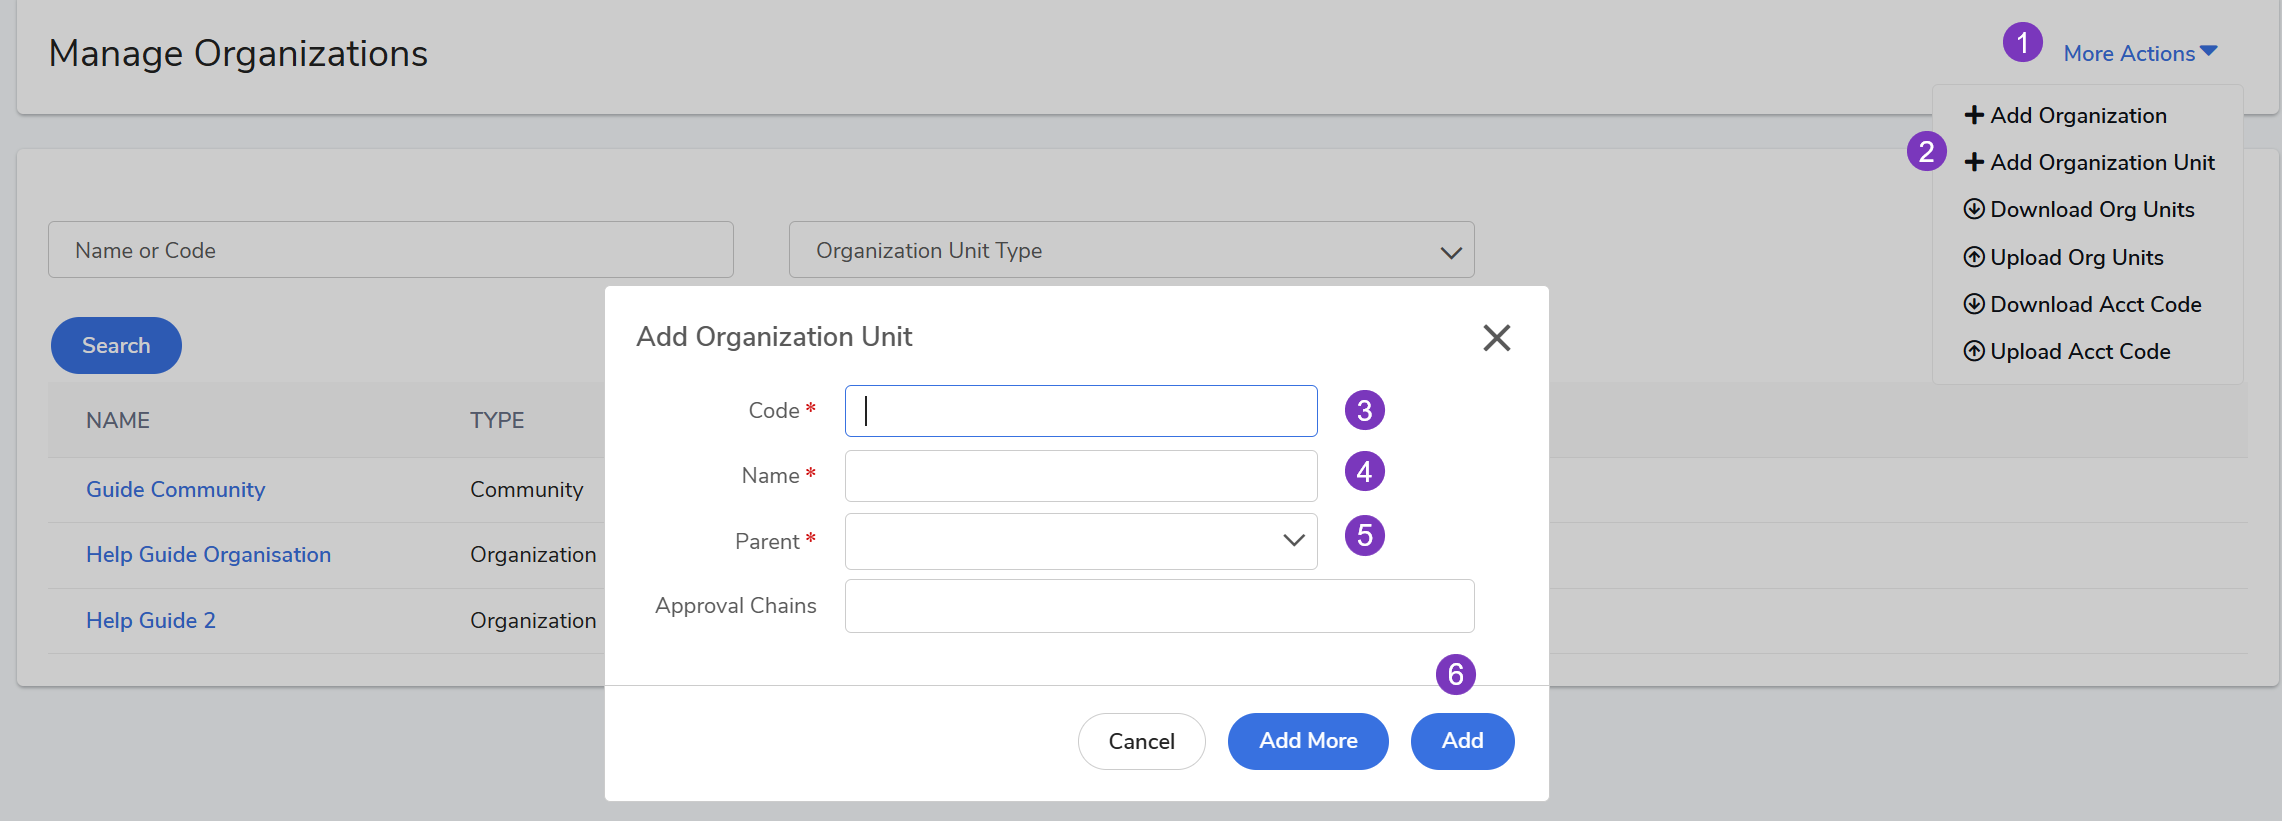
Task: Click the Add More button
Action: 1307,741
